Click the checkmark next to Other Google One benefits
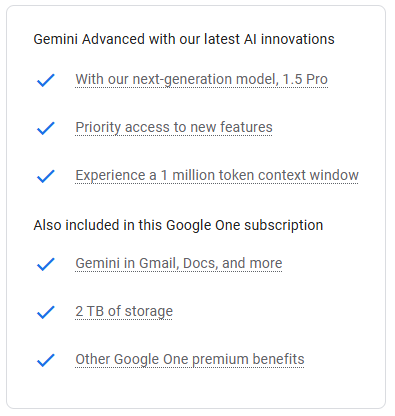Image resolution: width=395 pixels, height=416 pixels. [46, 360]
